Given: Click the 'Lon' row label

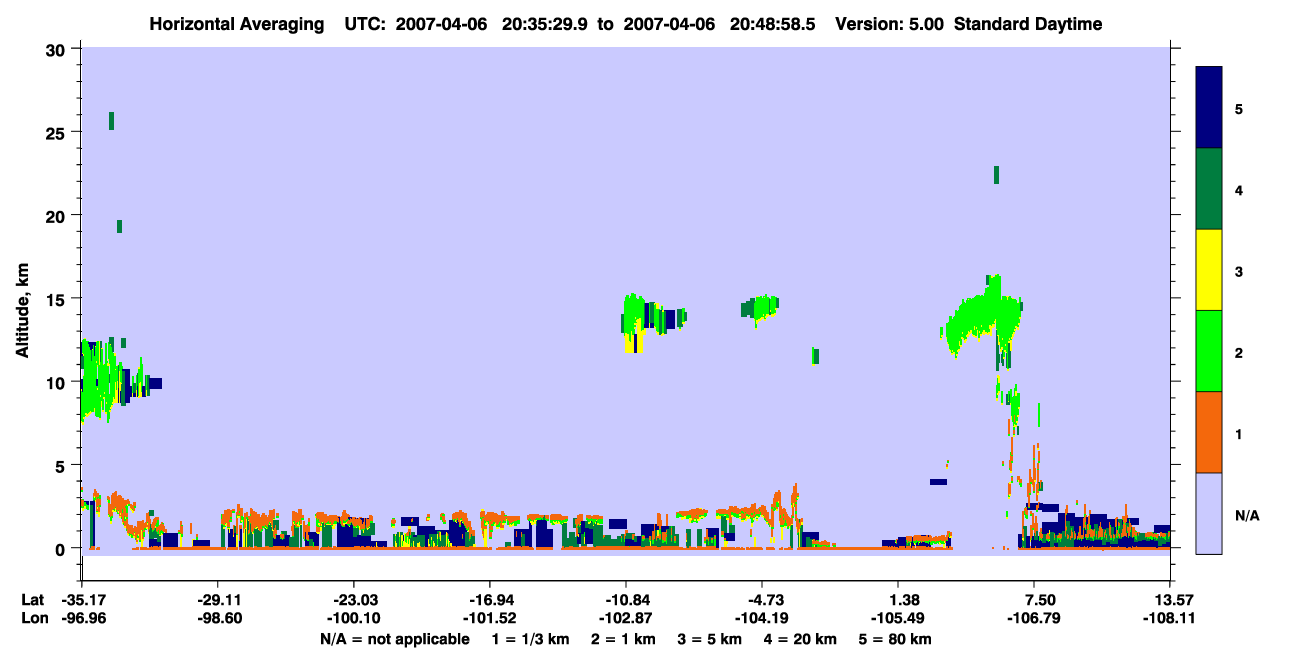Looking at the screenshot, I should 33,619.
